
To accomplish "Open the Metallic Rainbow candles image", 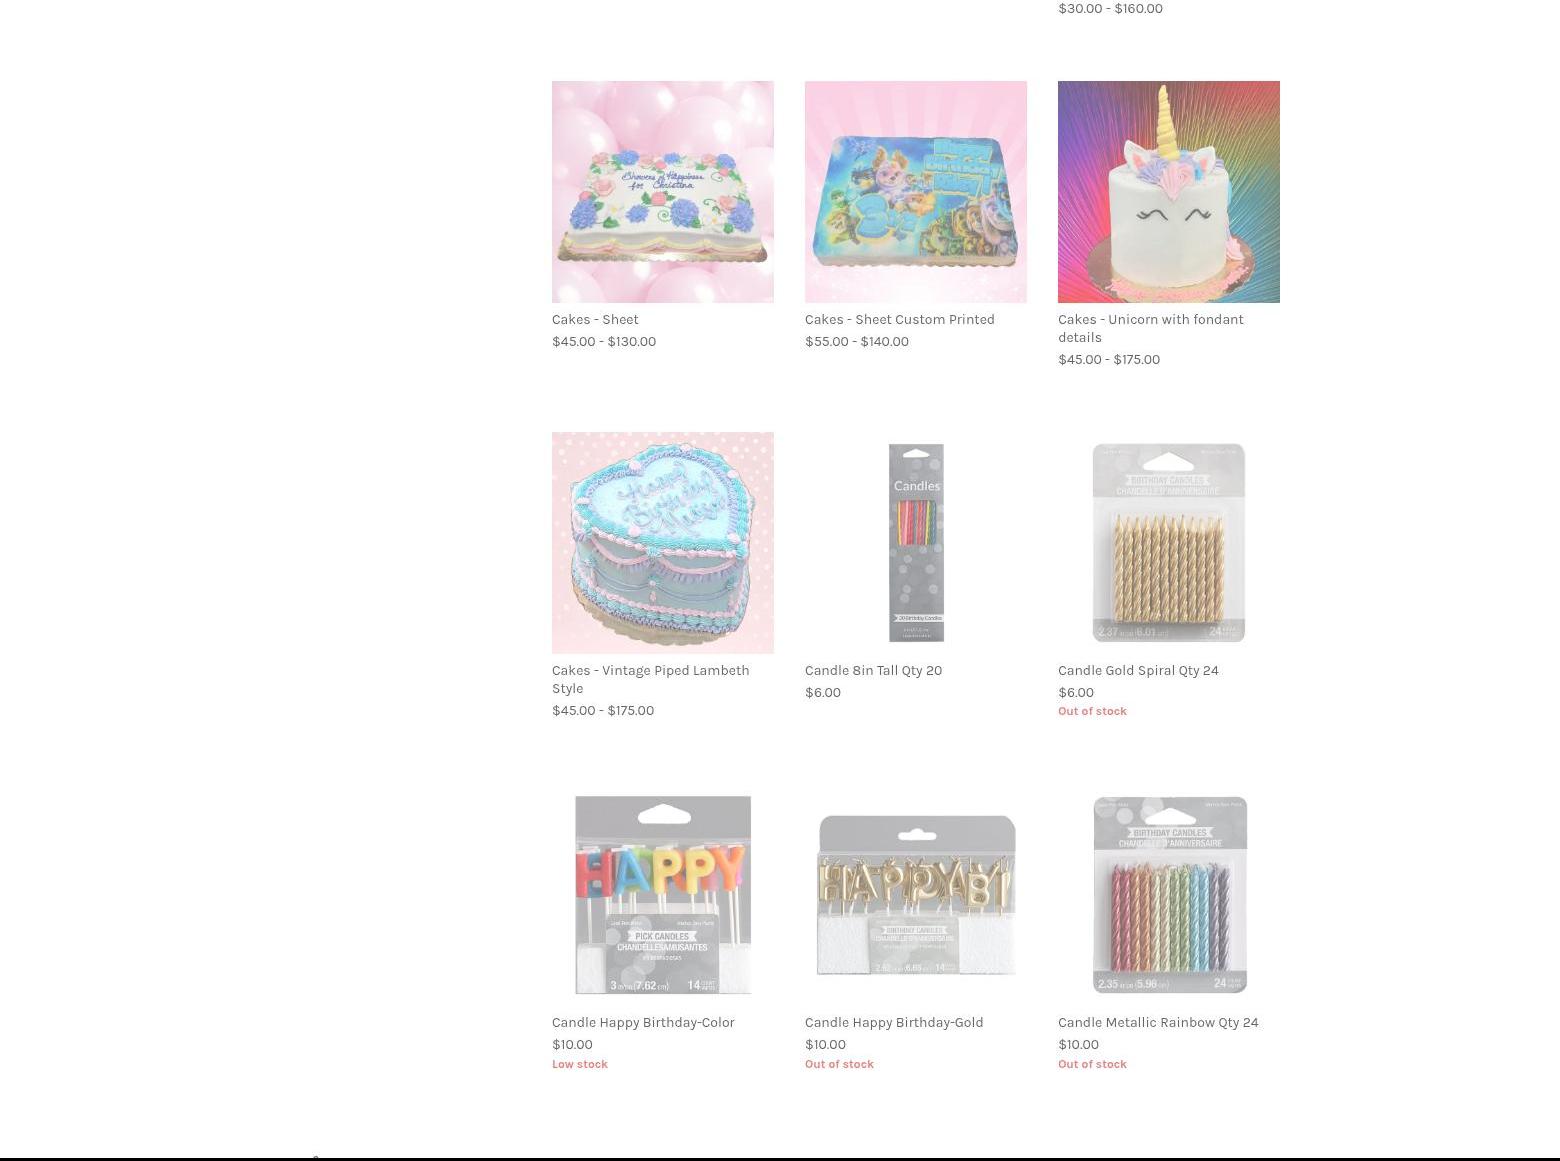I will coord(1169,895).
